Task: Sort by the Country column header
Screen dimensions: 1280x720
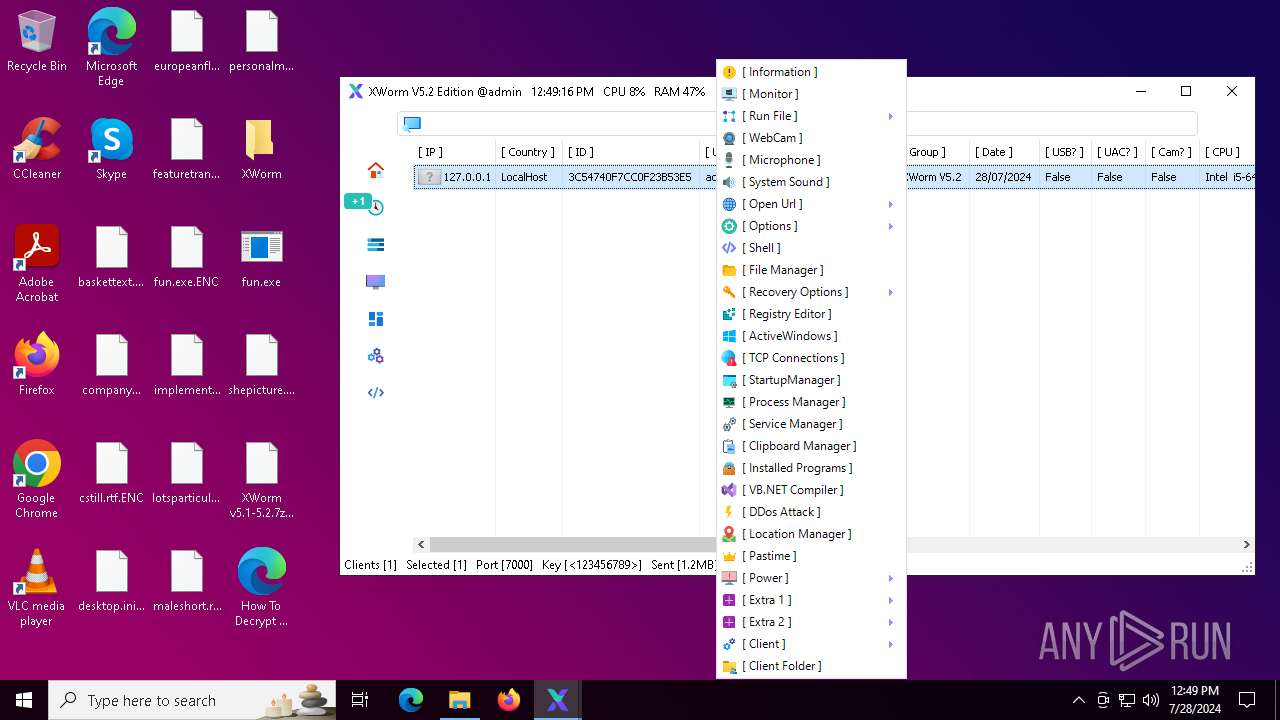Action: (528, 152)
